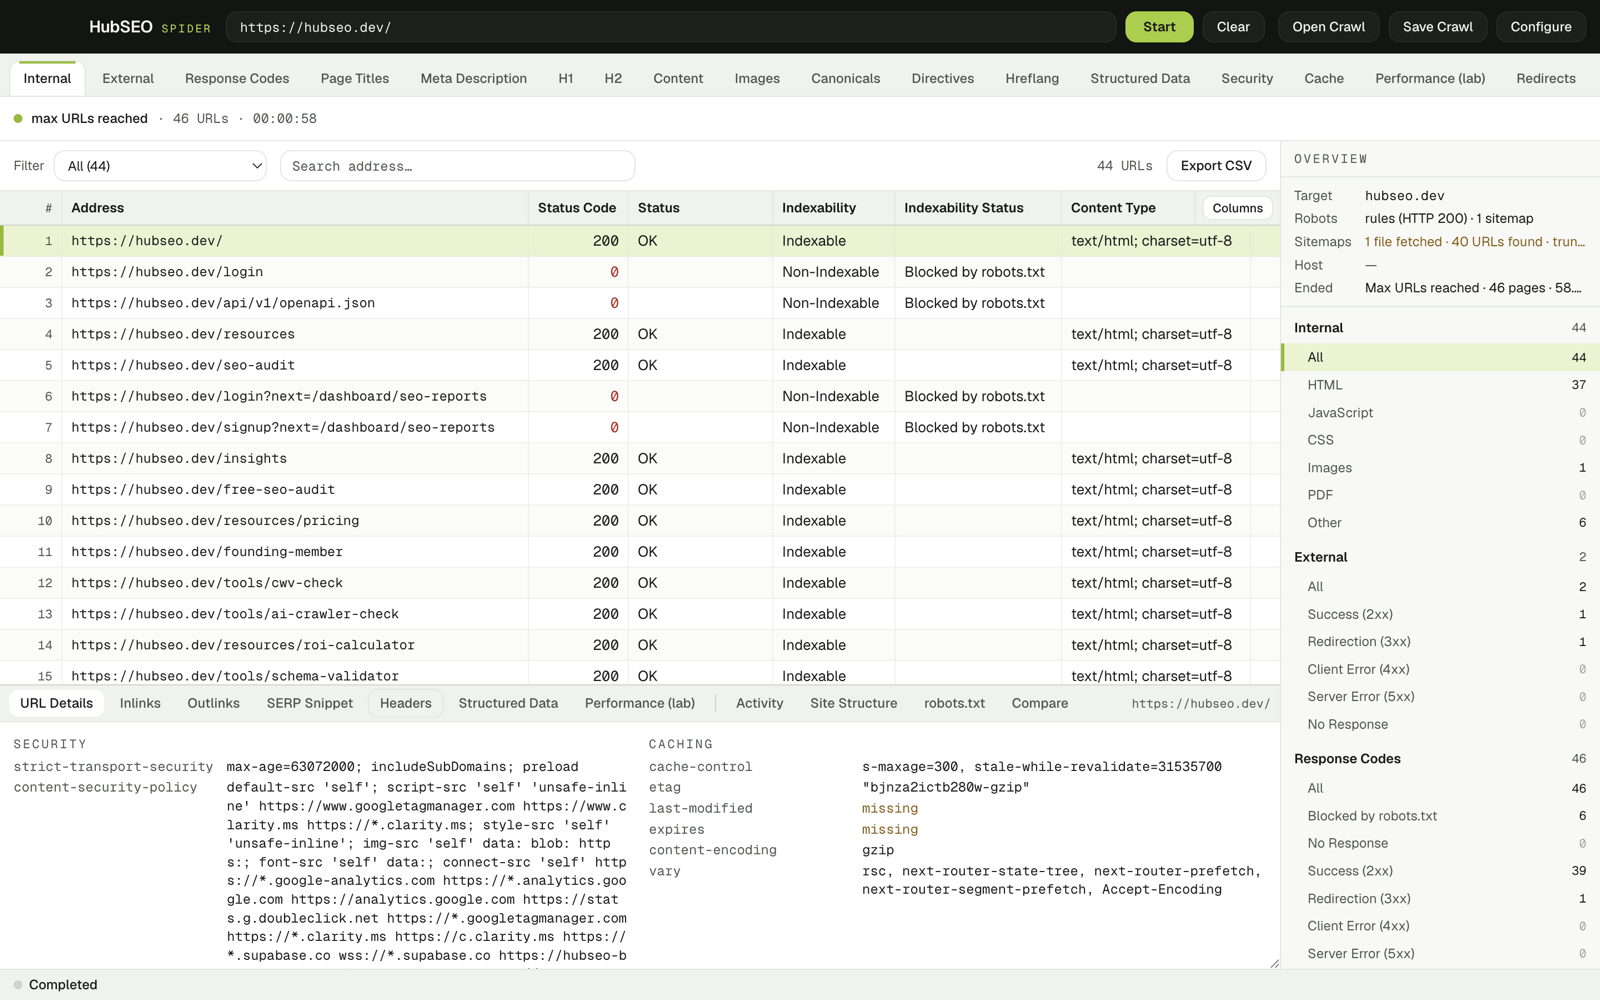Screen dimensions: 1600x1000
Task: Filter overview by Internal PDF
Action: tap(1440, 495)
